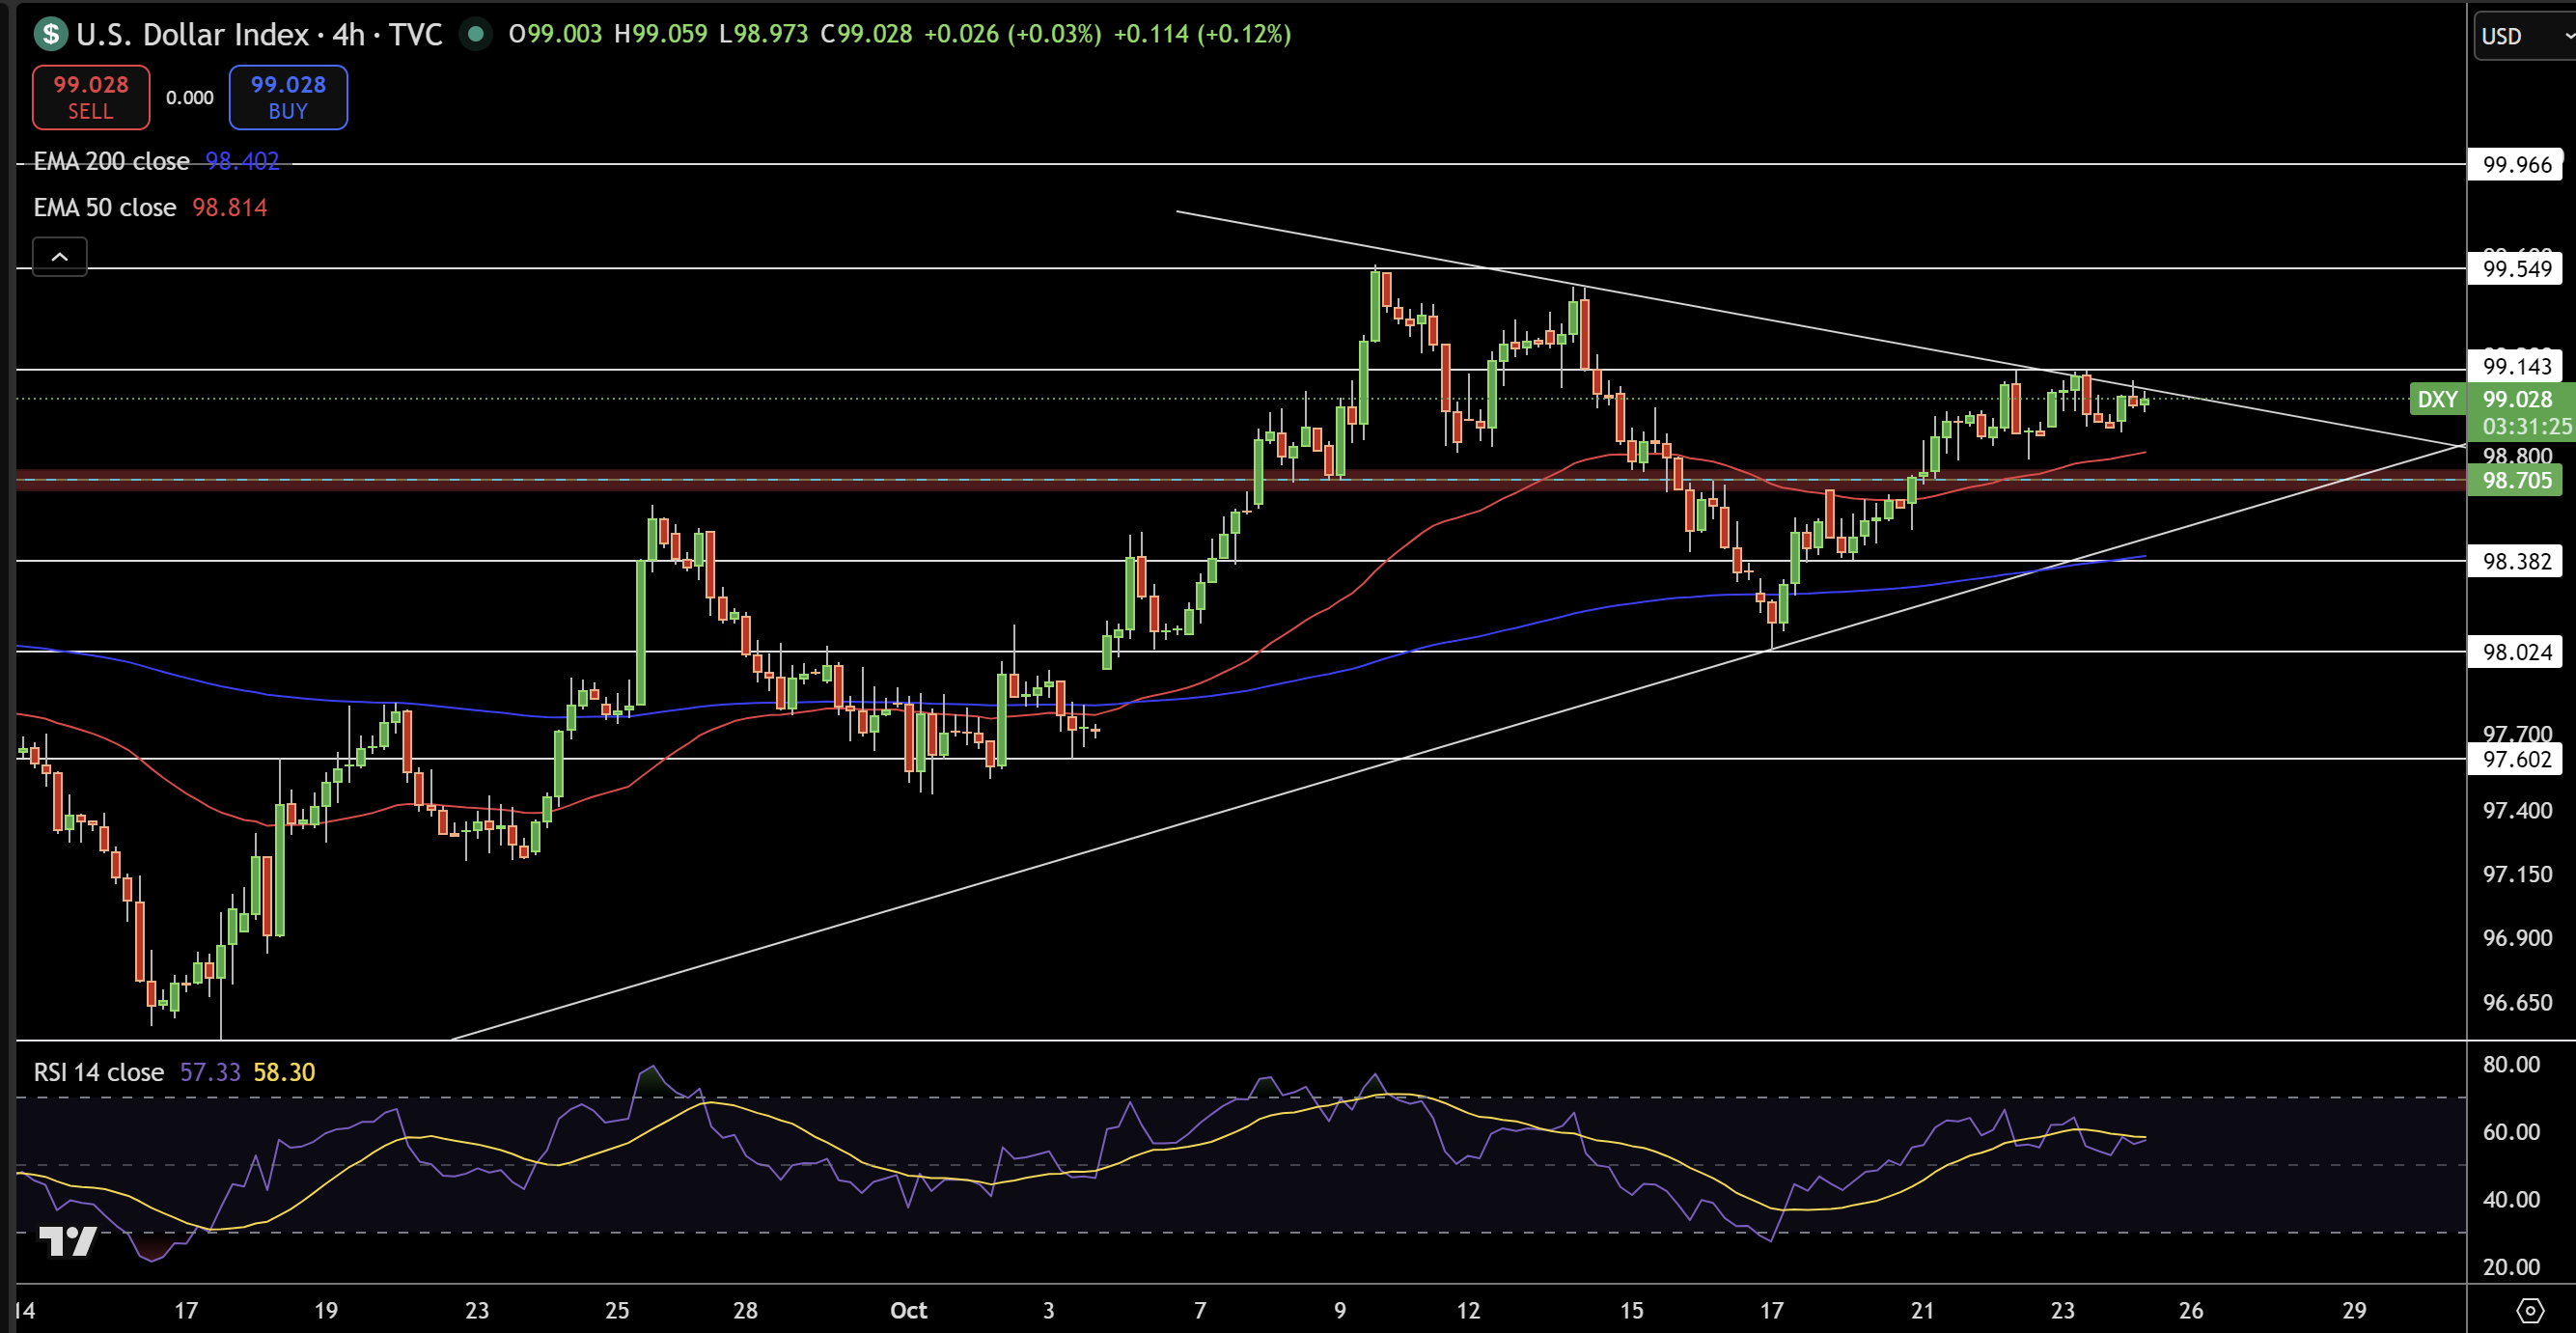
Task: Click the TradingView logo watermark
Action: click(67, 1241)
